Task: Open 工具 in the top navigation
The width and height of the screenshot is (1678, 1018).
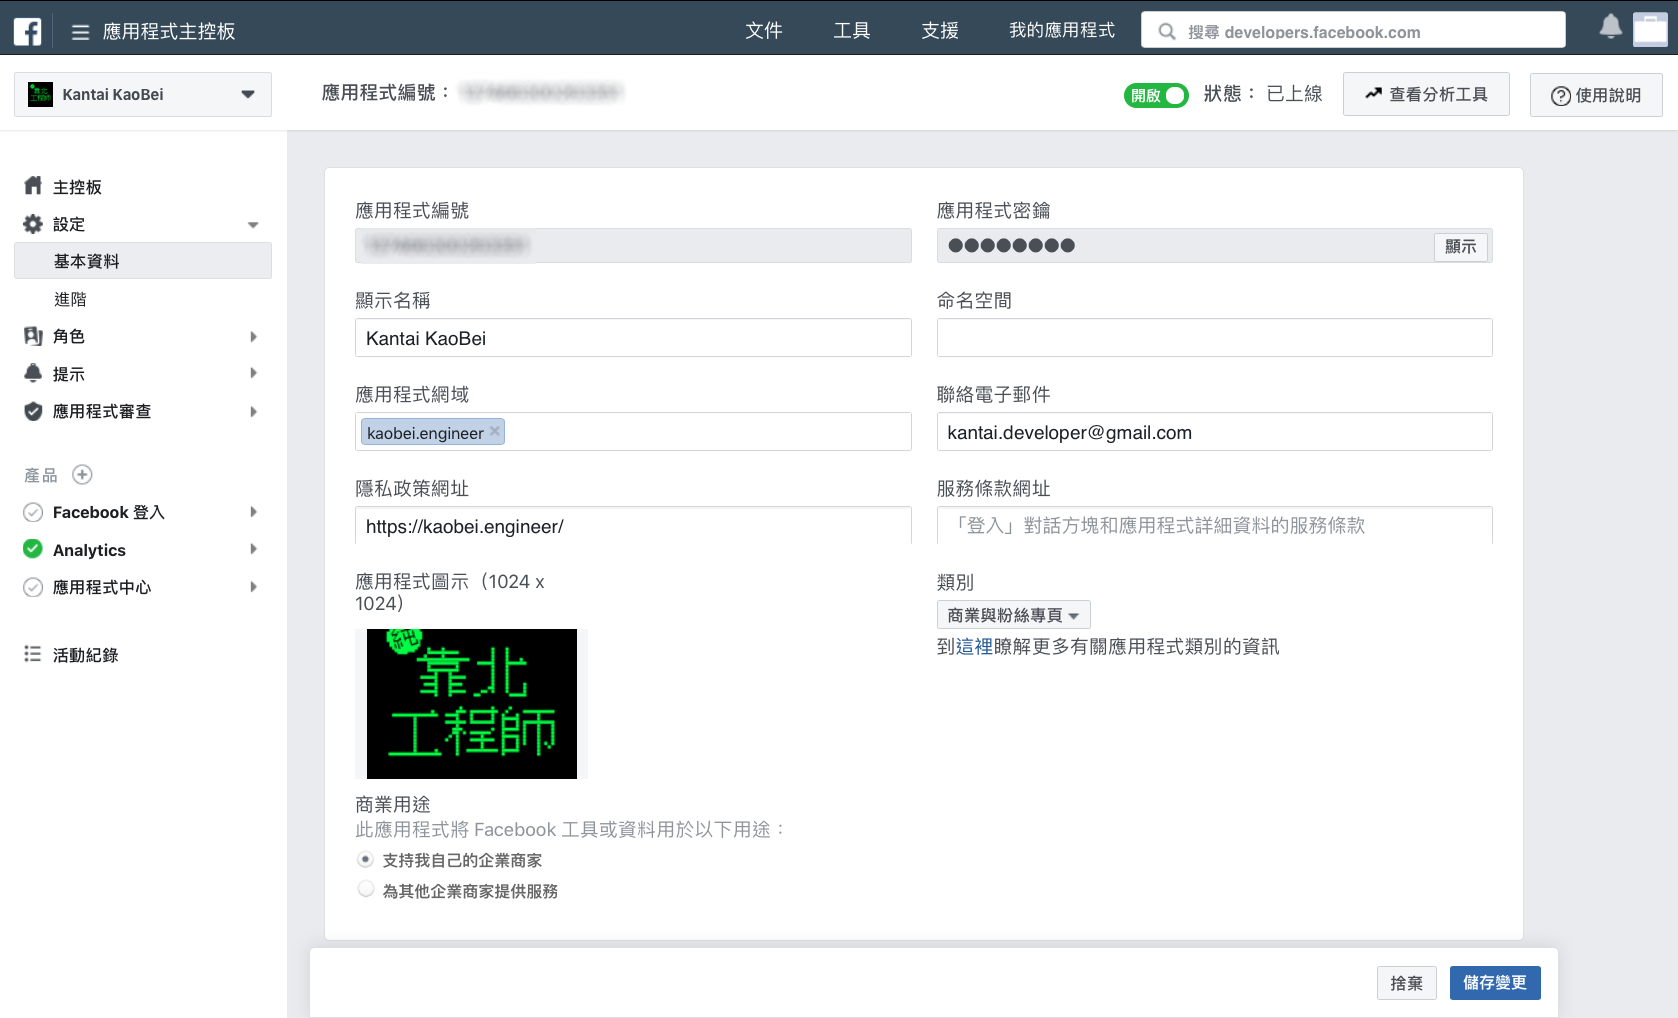Action: (x=851, y=31)
